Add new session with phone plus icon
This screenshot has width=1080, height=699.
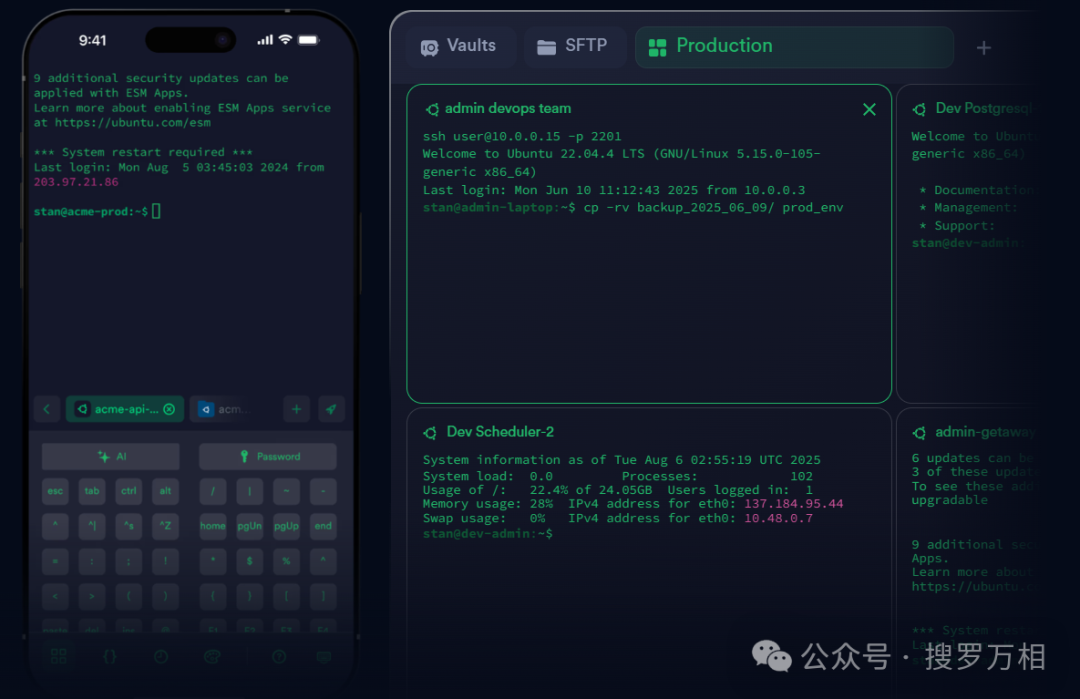pyautogui.click(x=296, y=409)
